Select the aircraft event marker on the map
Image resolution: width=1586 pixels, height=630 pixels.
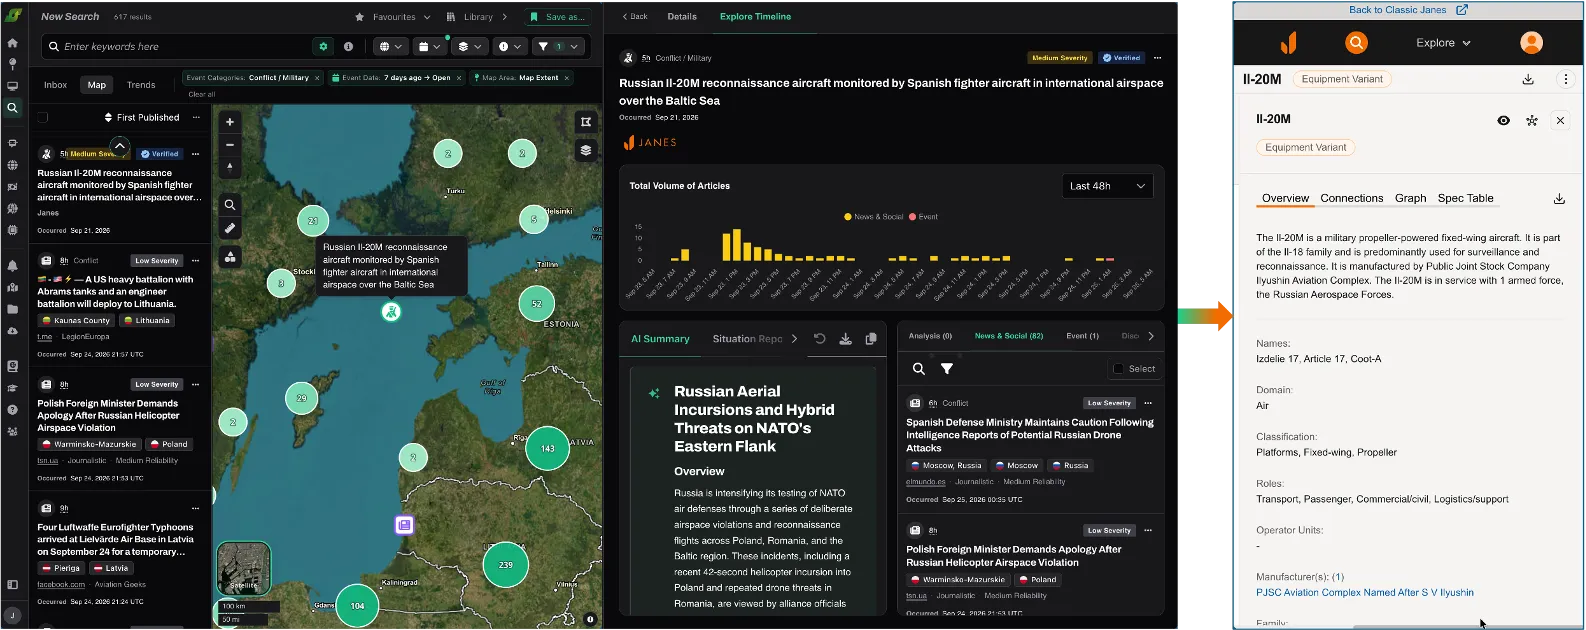tap(391, 312)
